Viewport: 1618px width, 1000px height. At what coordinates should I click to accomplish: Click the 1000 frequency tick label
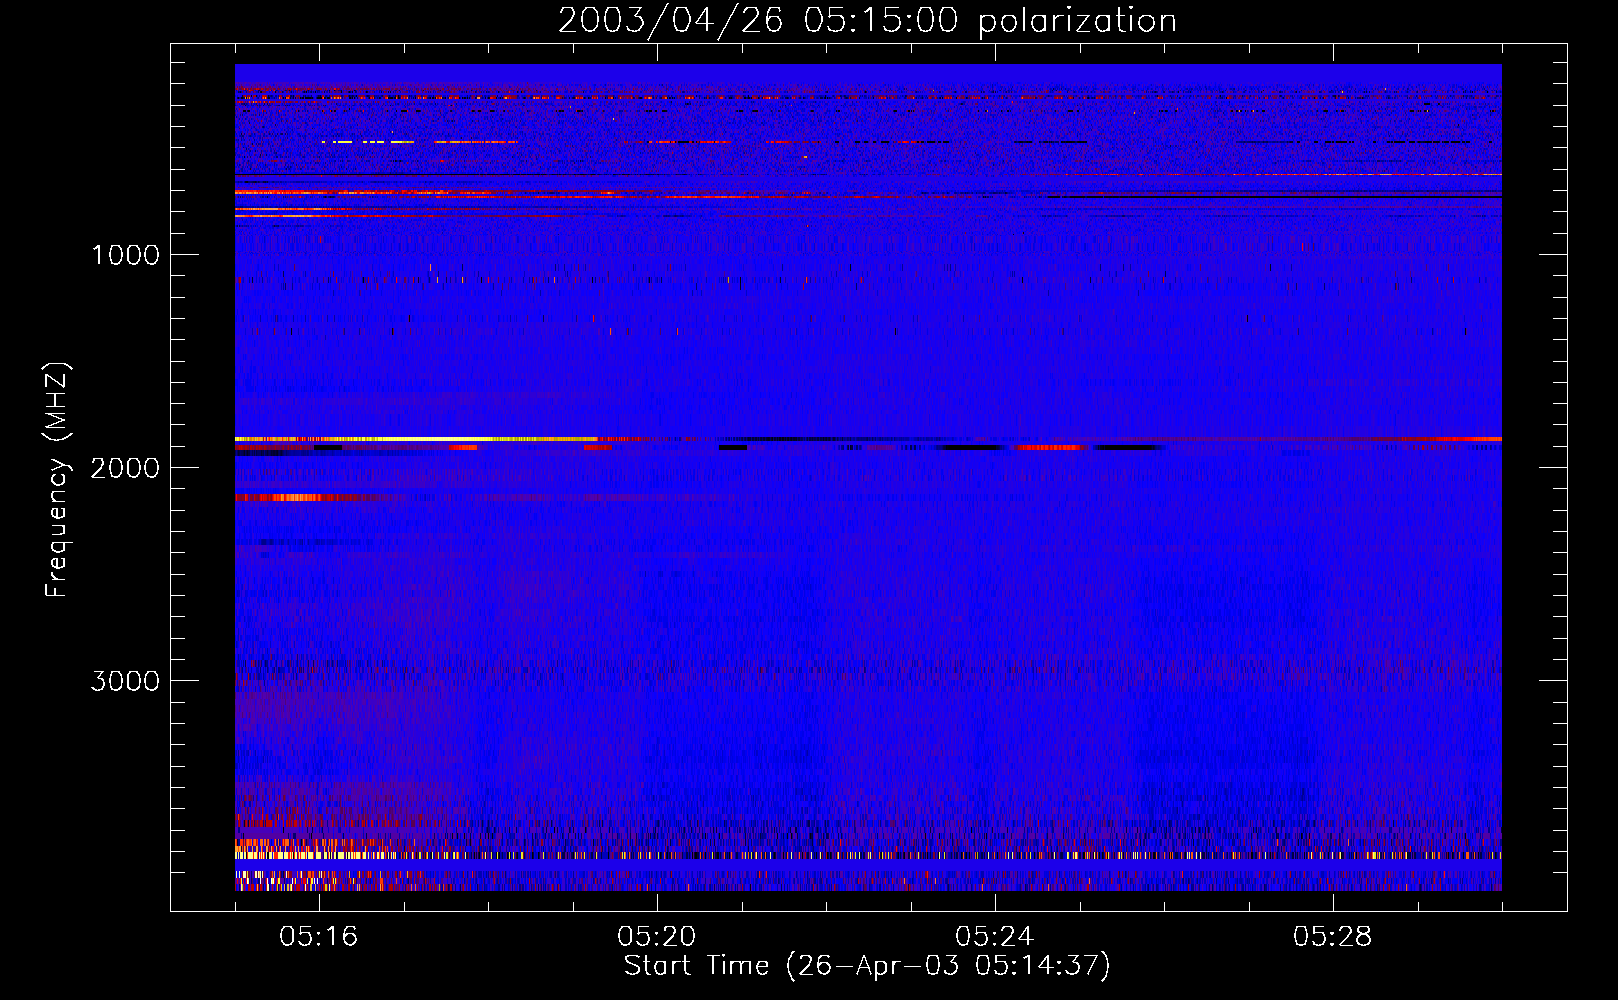pos(125,255)
